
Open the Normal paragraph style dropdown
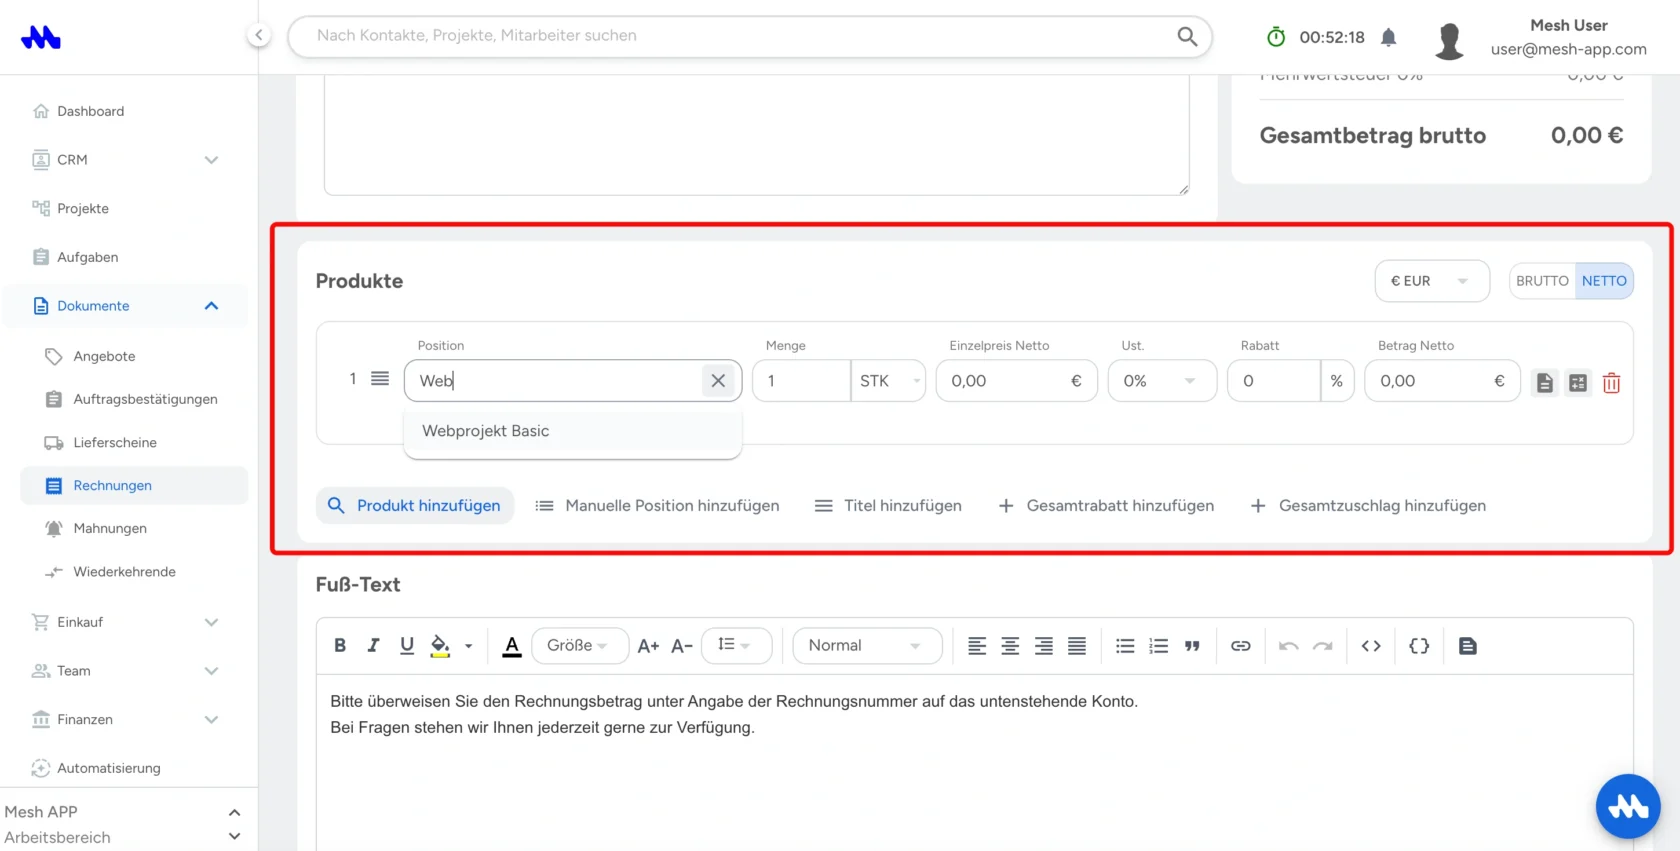[x=867, y=646]
